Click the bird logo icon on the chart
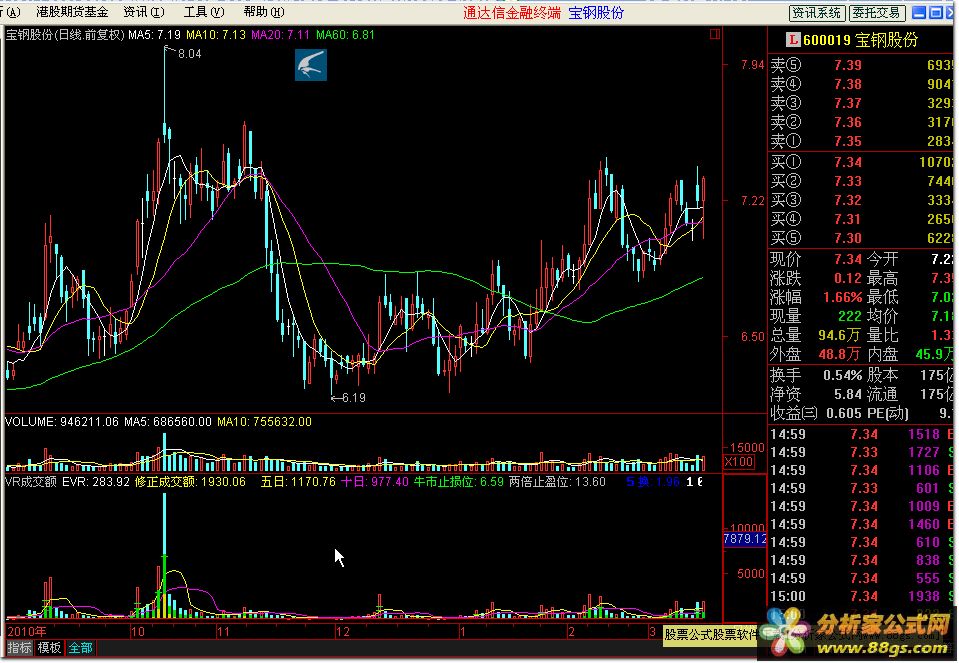The width and height of the screenshot is (959, 663). click(311, 65)
